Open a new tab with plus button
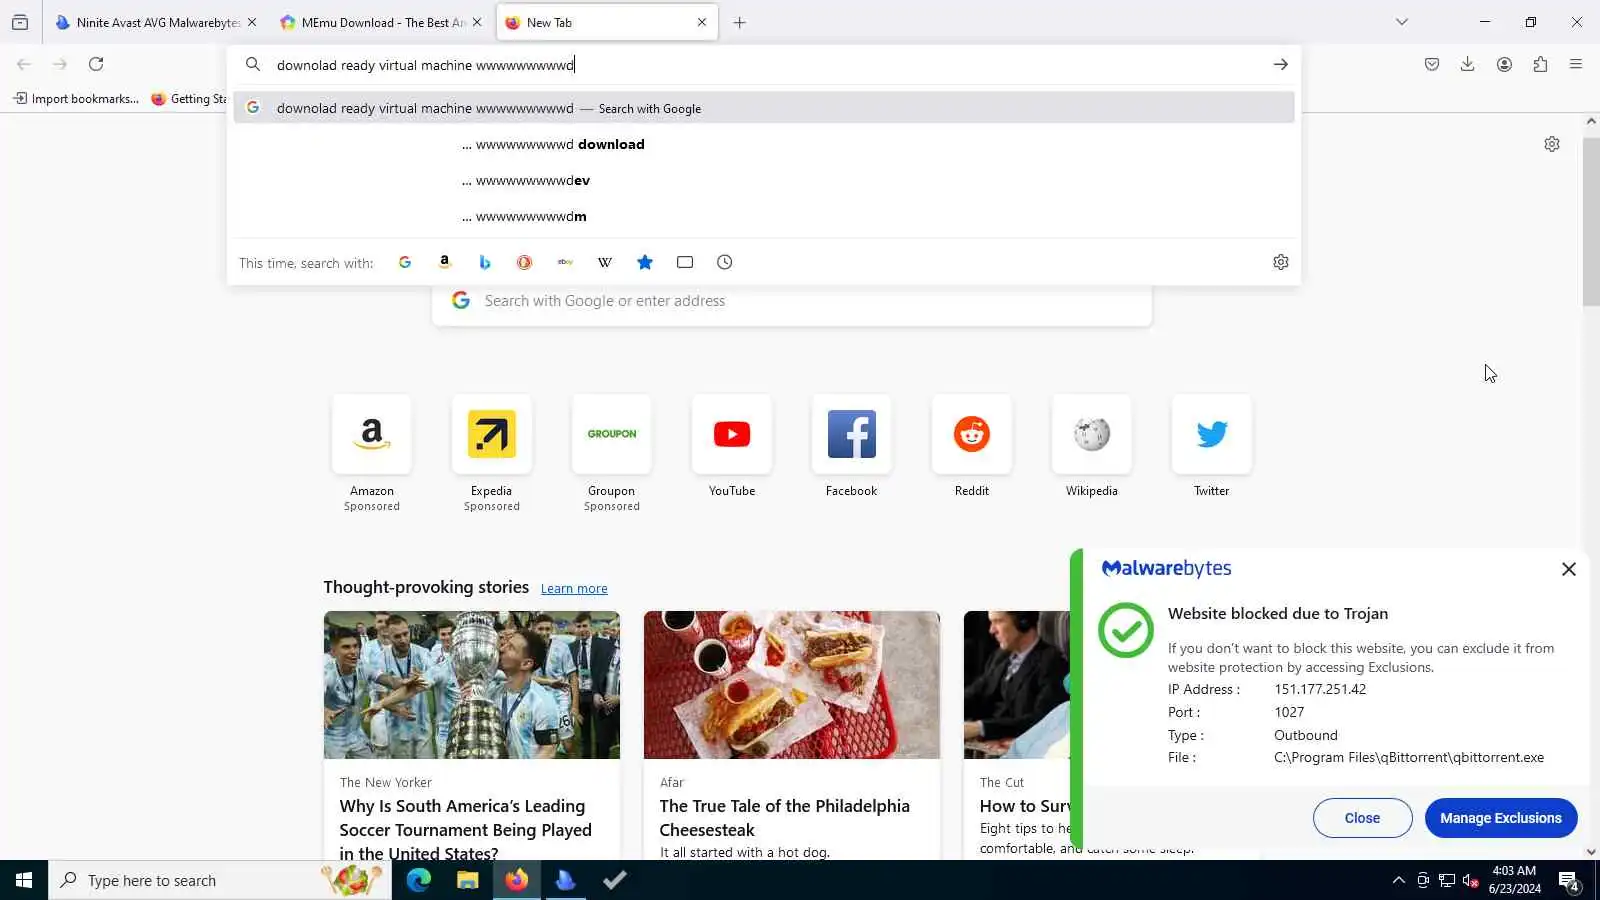The image size is (1600, 900). point(740,22)
